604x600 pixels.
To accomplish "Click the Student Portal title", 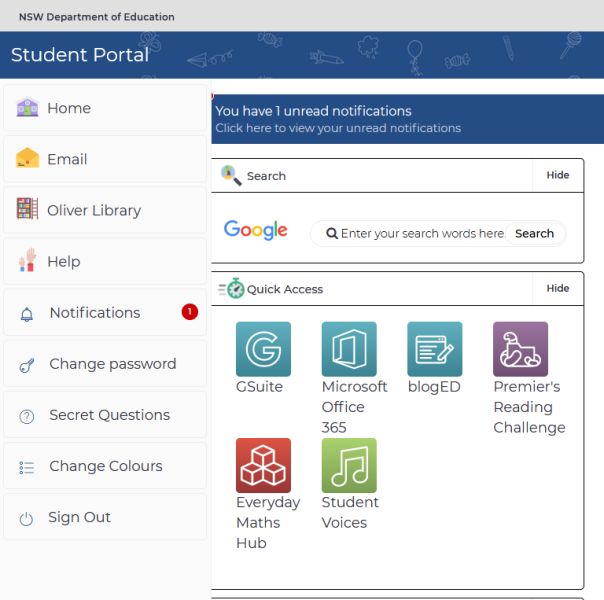I will [x=80, y=55].
